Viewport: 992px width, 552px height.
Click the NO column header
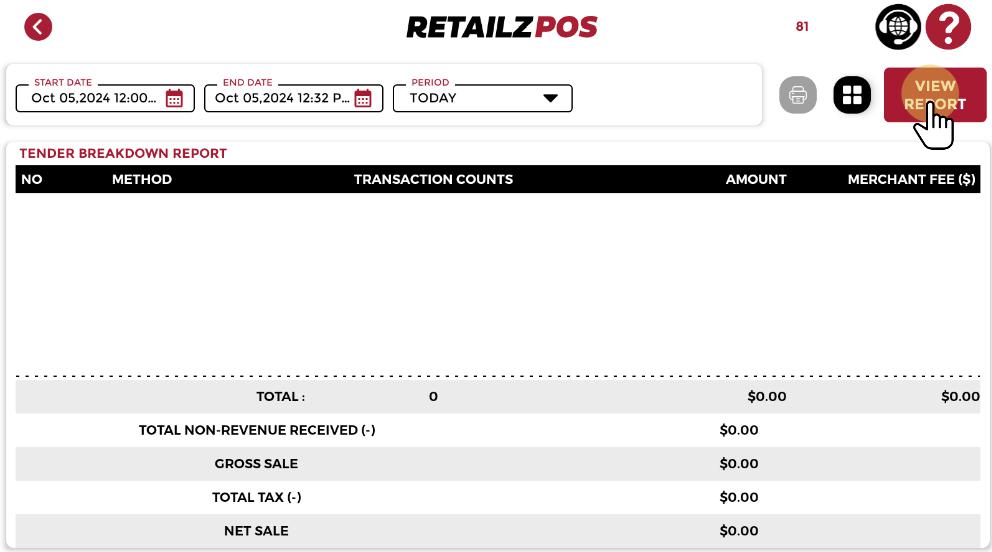click(x=32, y=179)
